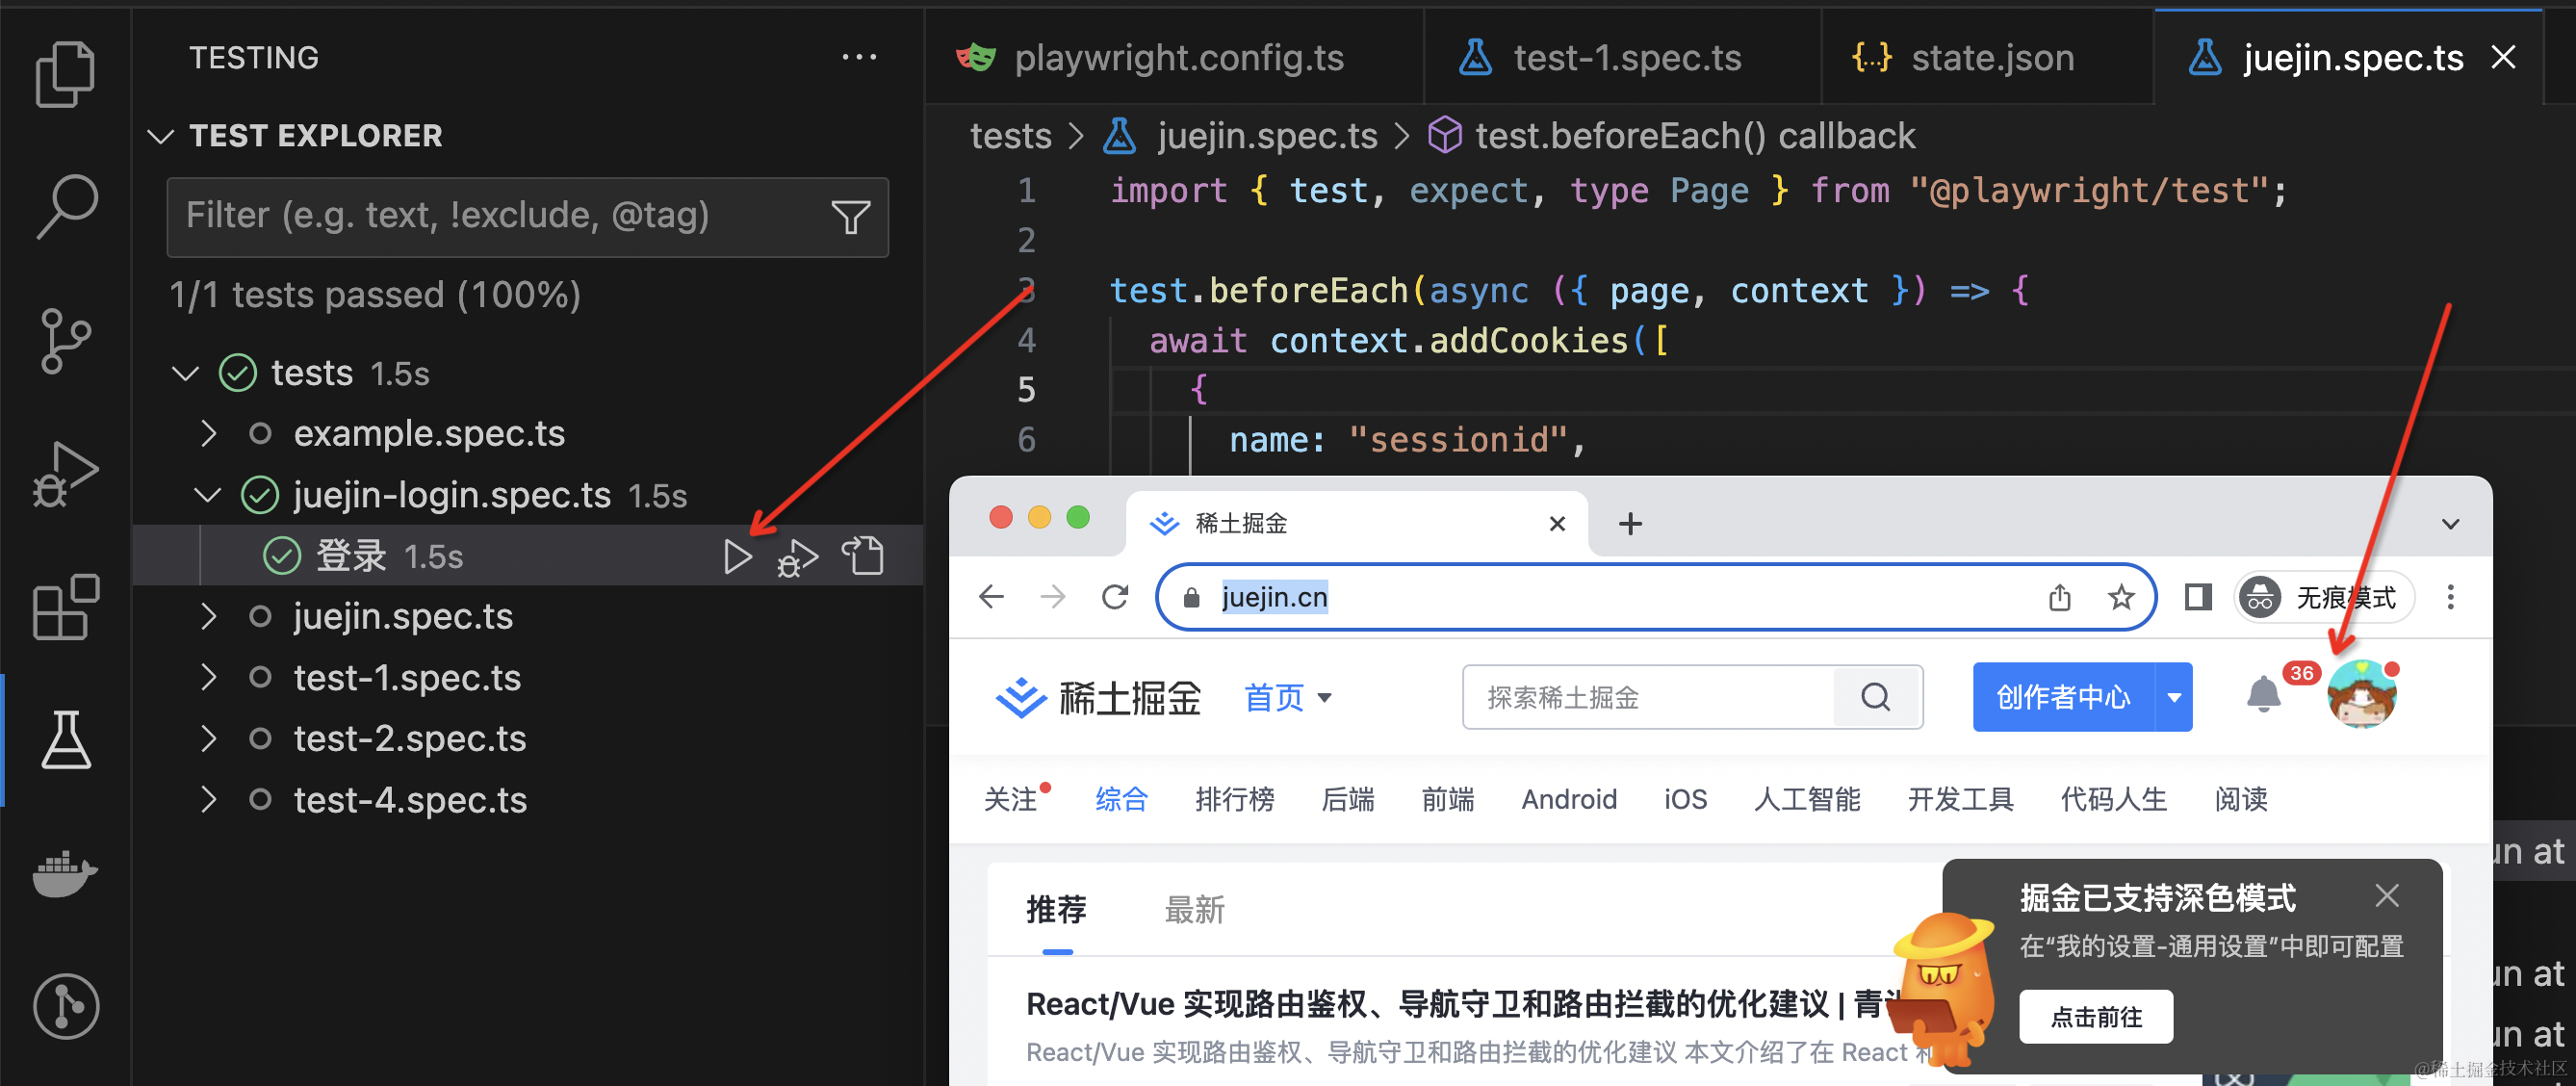Open the Extensions view

[65, 607]
